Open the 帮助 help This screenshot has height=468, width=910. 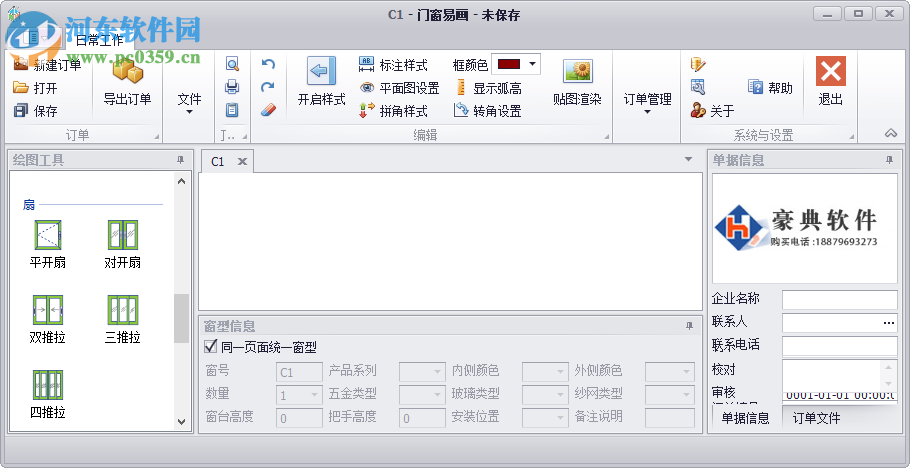770,88
